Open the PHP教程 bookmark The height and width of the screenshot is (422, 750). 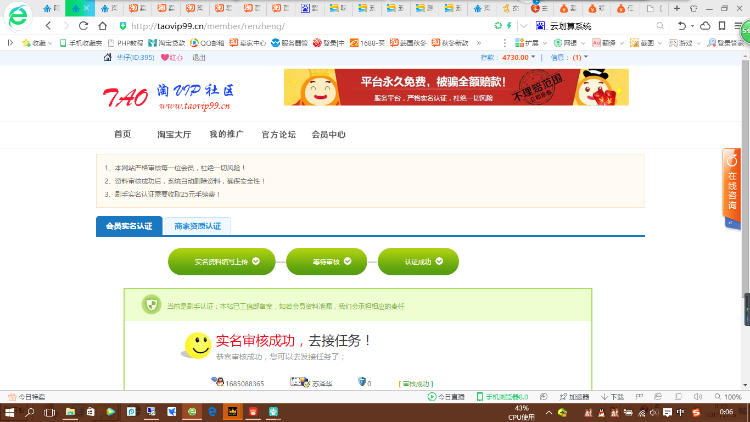coord(125,43)
